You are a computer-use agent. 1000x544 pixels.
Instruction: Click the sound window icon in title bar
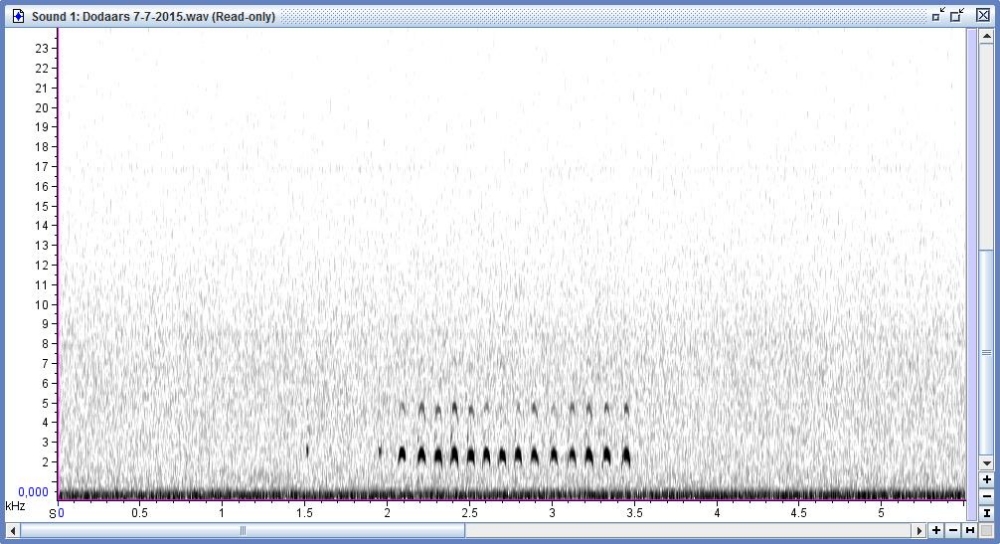tap(18, 16)
